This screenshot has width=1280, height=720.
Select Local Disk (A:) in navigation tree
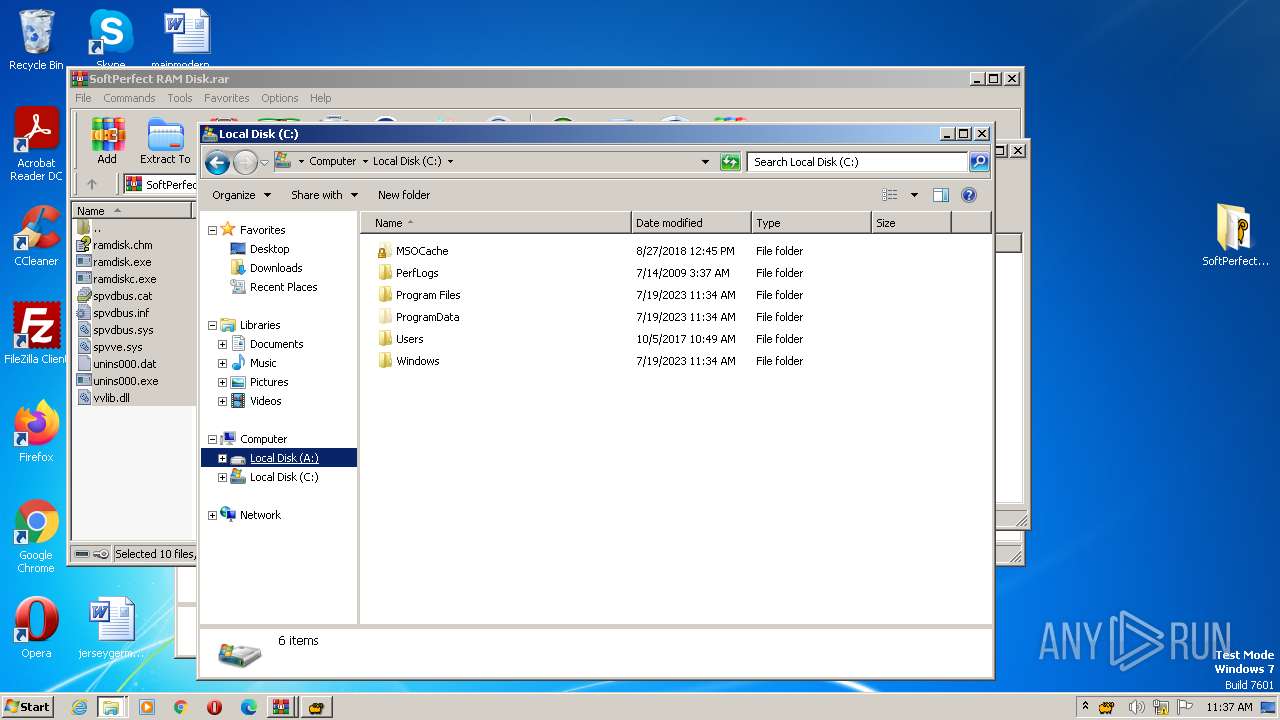(x=284, y=458)
